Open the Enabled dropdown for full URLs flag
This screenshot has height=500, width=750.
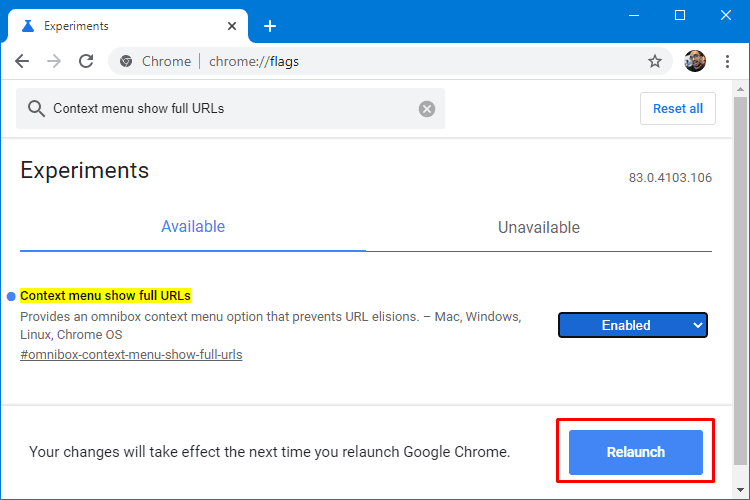632,325
